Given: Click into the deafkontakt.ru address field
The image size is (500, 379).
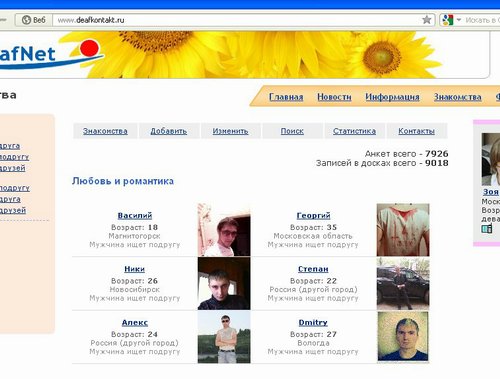Looking at the screenshot, I should 237,20.
